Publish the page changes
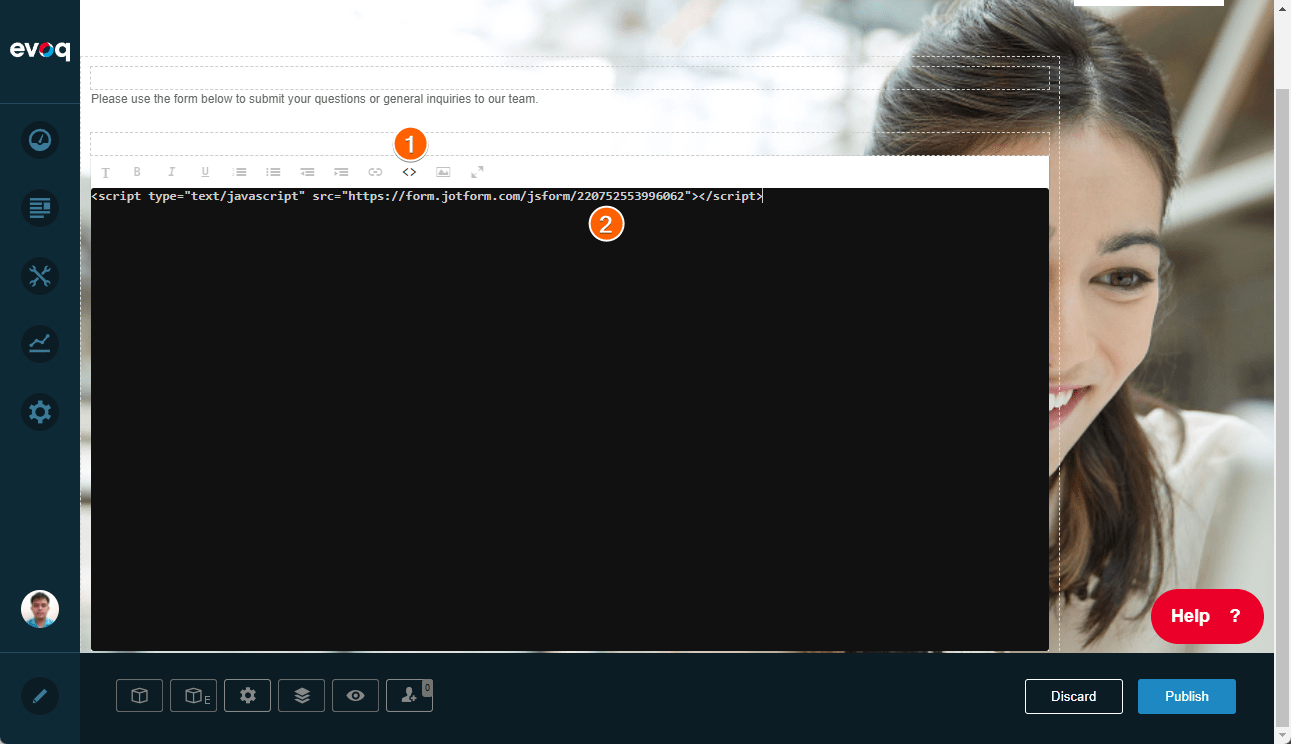1291x744 pixels. (1187, 696)
